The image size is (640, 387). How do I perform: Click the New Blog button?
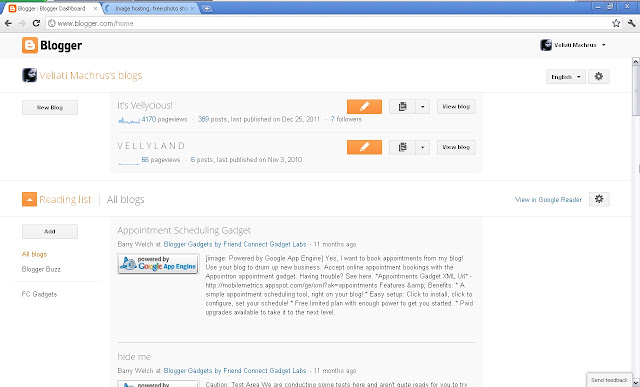pos(50,108)
